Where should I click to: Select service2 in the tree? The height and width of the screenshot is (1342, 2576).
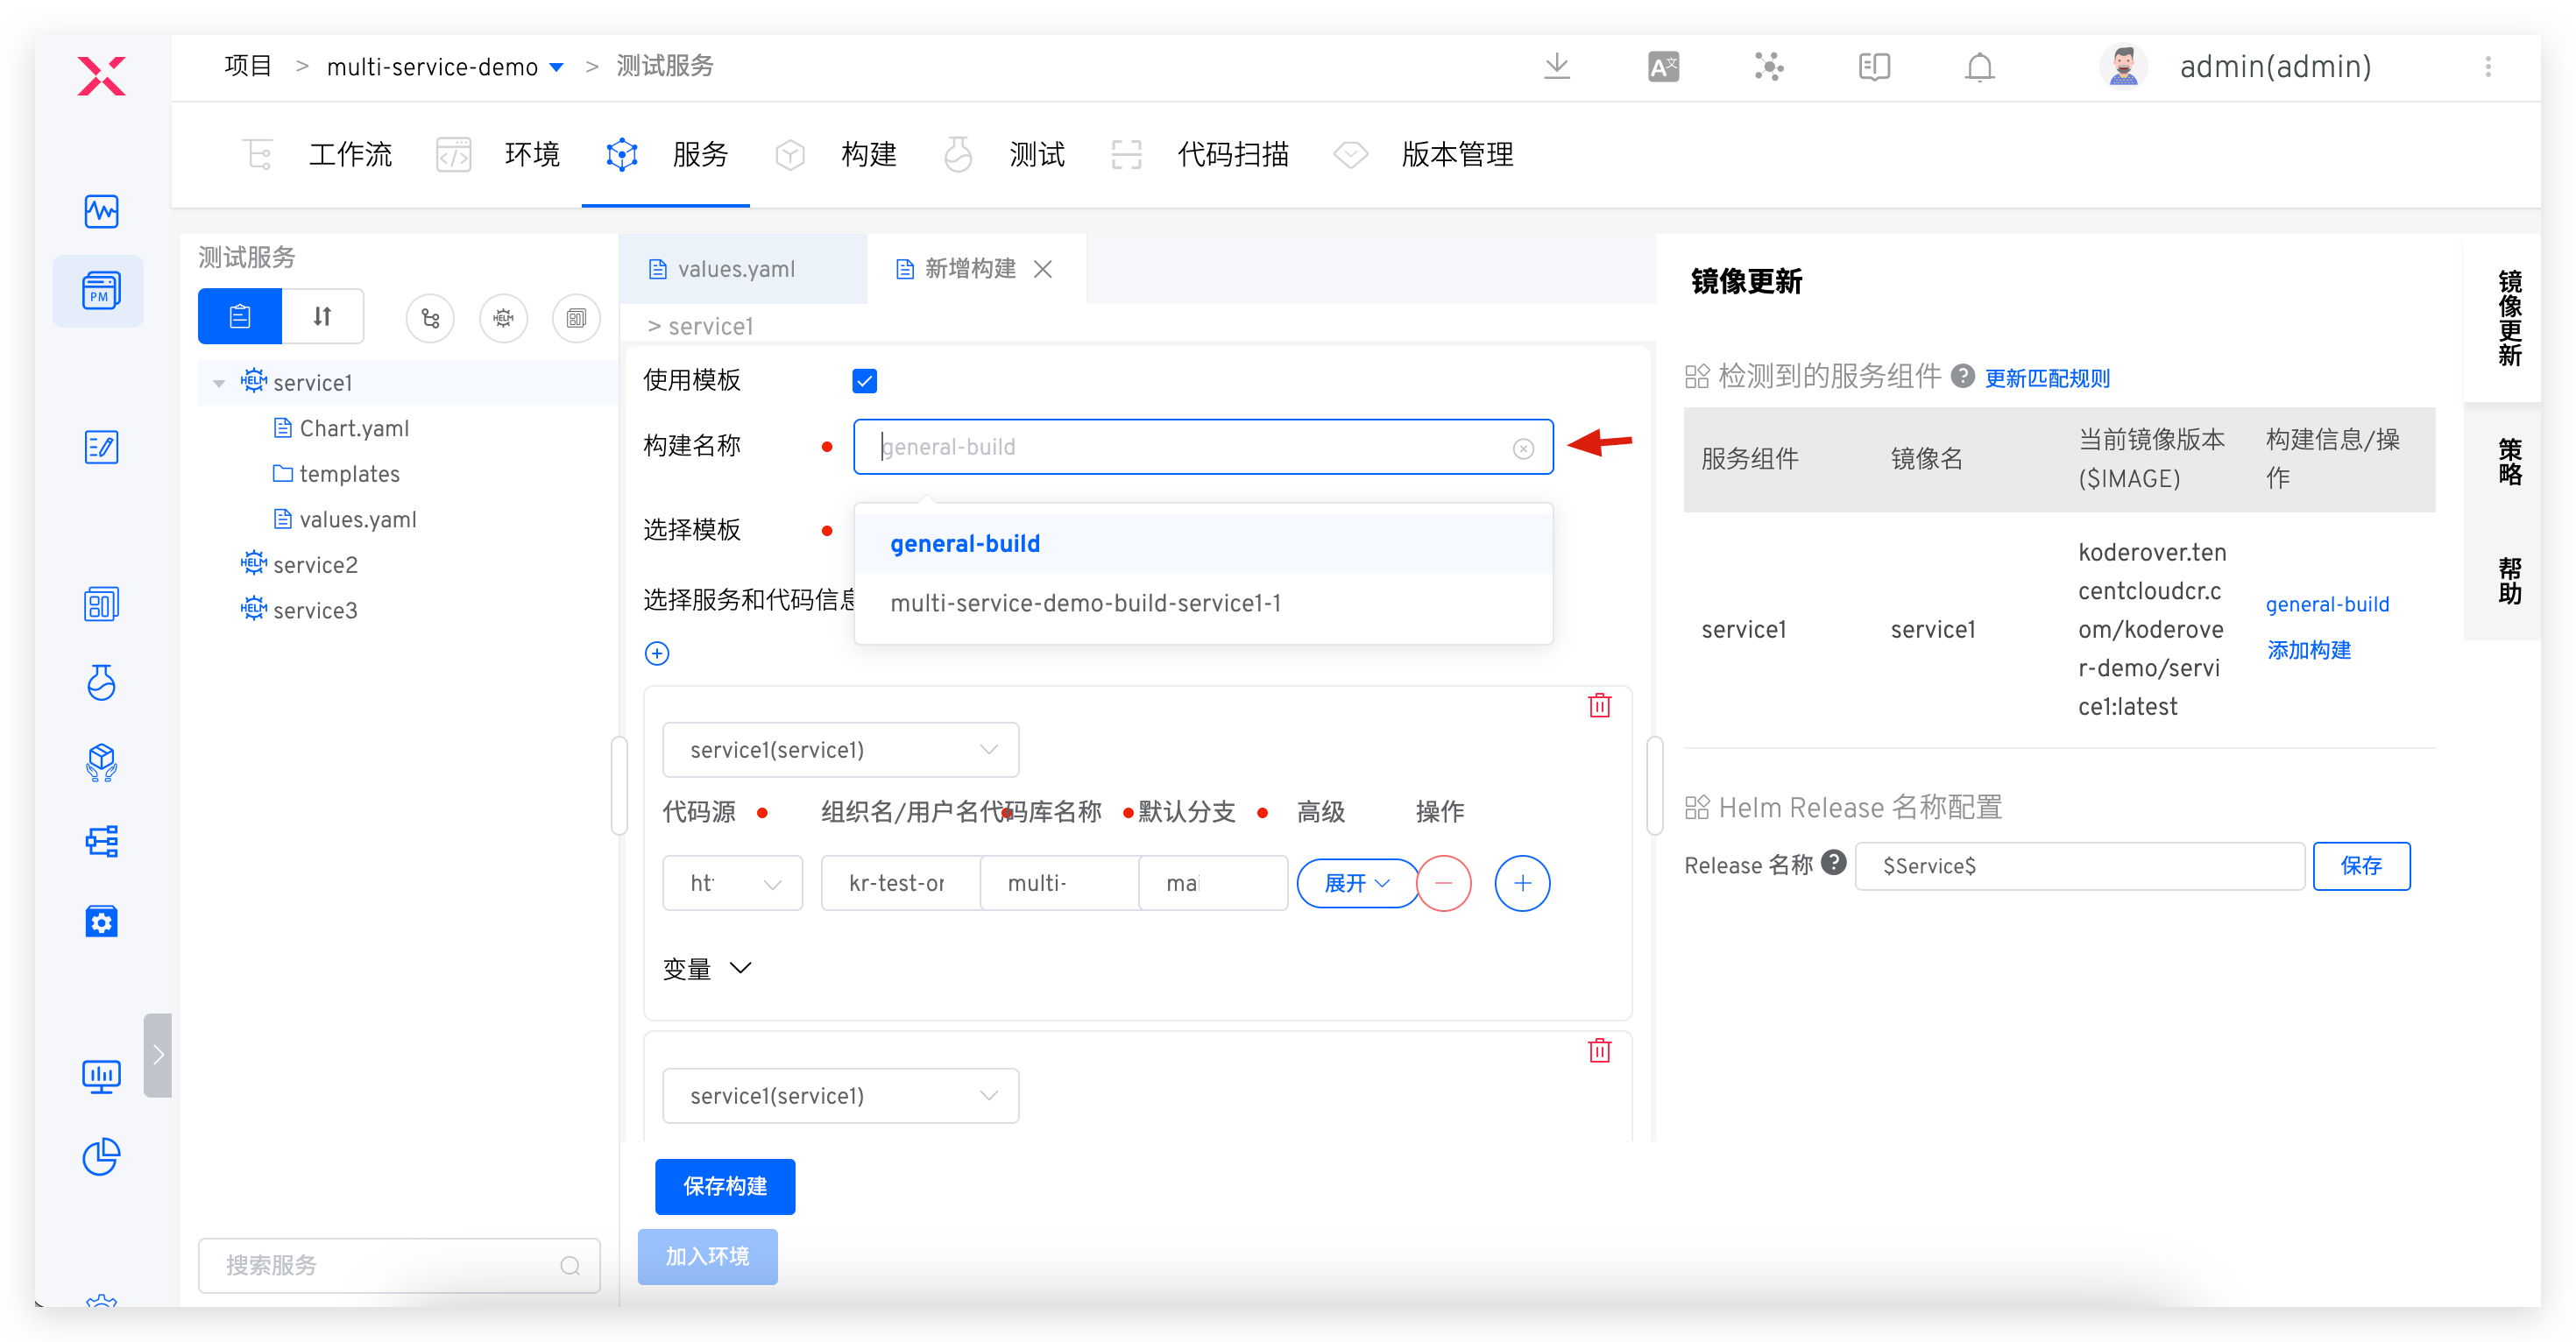[299, 565]
